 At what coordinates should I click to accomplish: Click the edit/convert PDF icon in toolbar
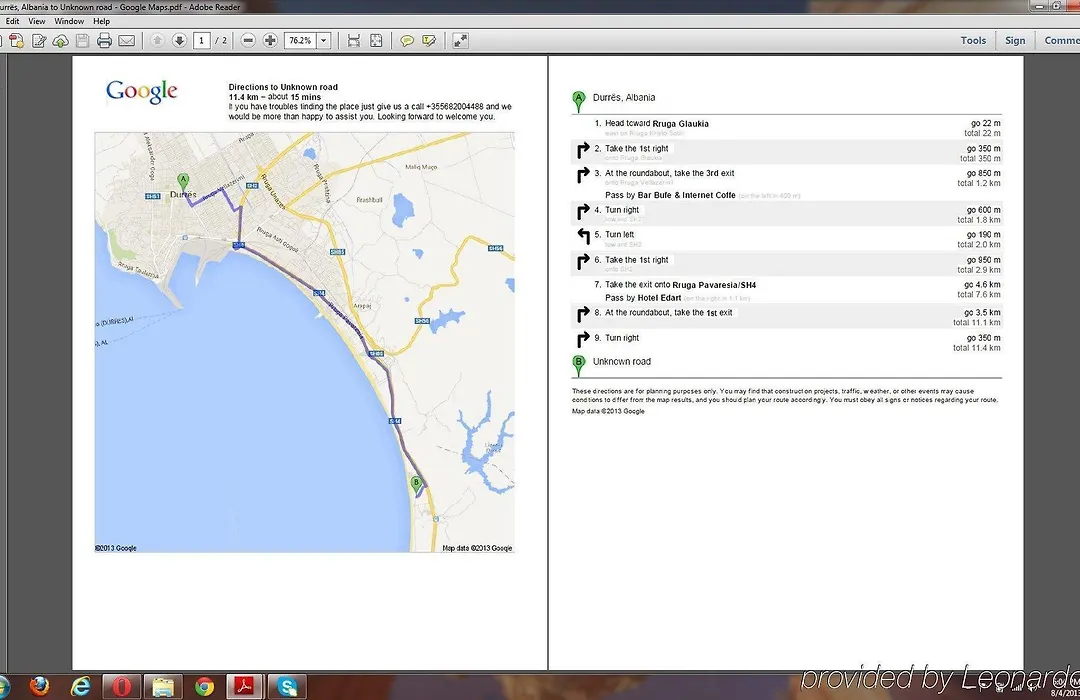point(39,41)
